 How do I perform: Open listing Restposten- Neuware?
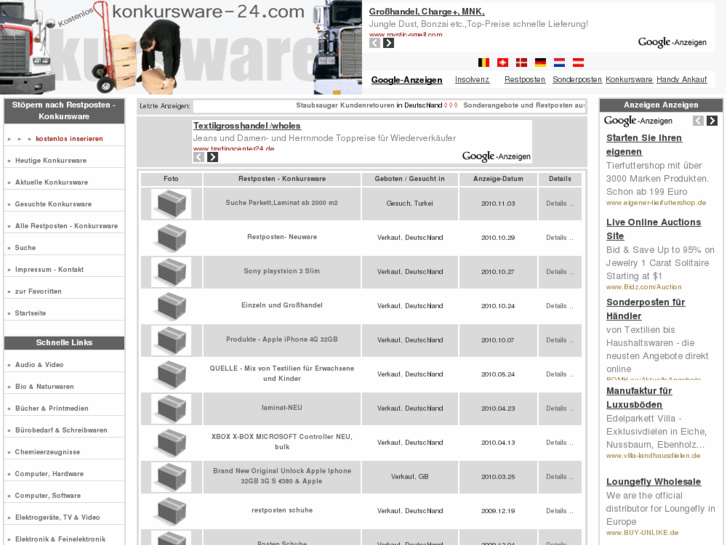point(282,237)
